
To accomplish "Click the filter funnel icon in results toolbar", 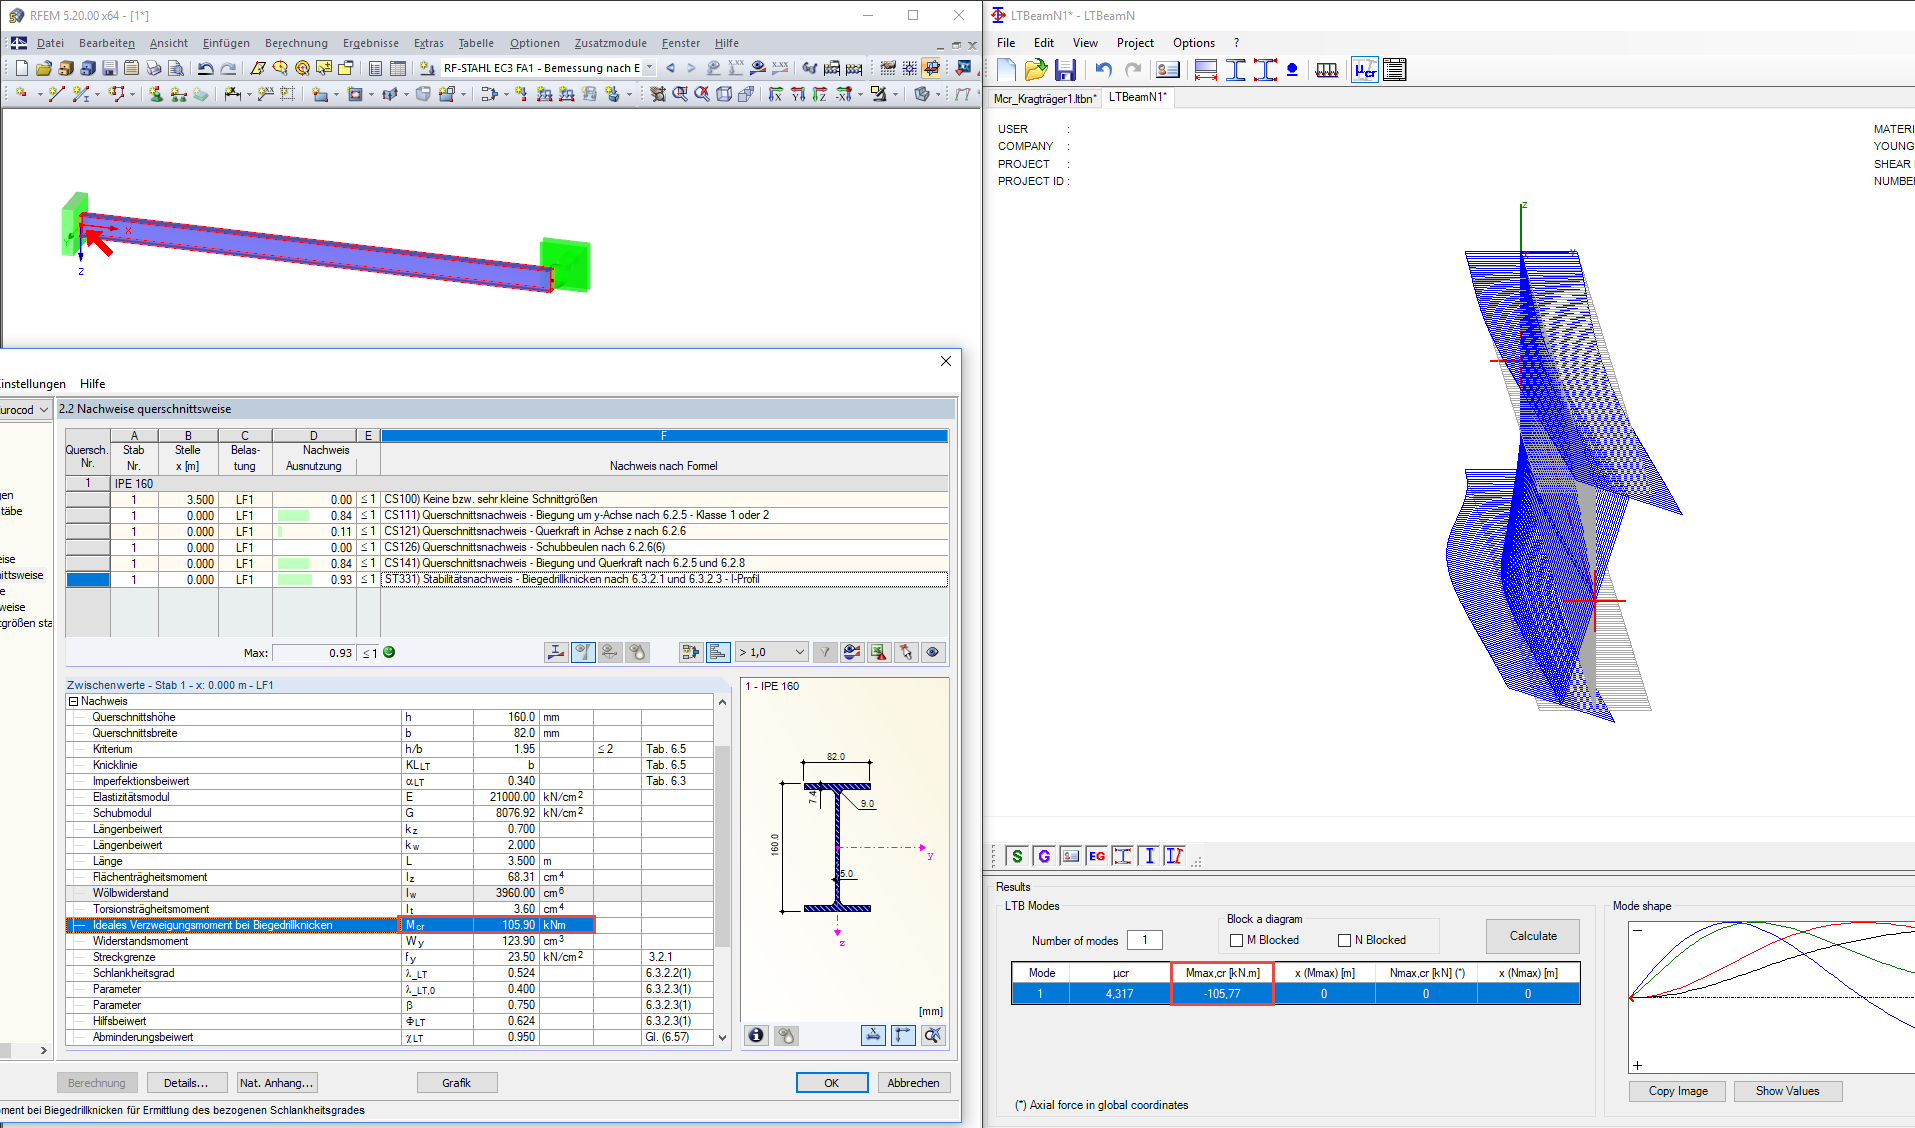I will pyautogui.click(x=825, y=652).
